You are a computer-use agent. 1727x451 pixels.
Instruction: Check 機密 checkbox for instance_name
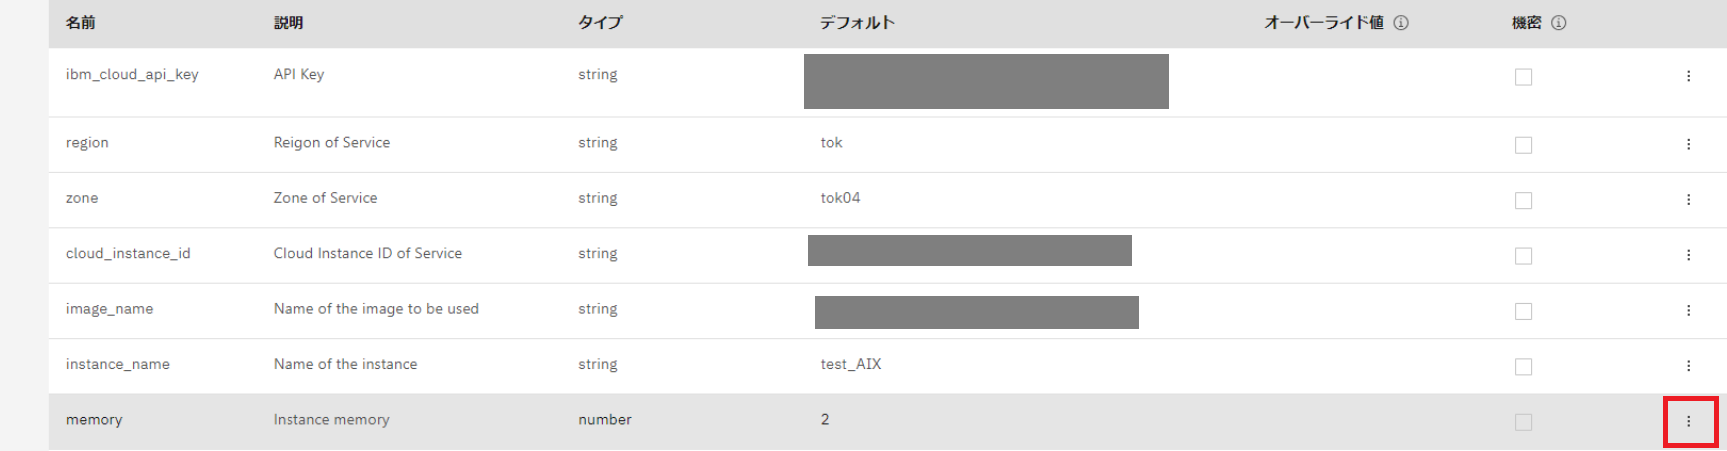(1523, 367)
